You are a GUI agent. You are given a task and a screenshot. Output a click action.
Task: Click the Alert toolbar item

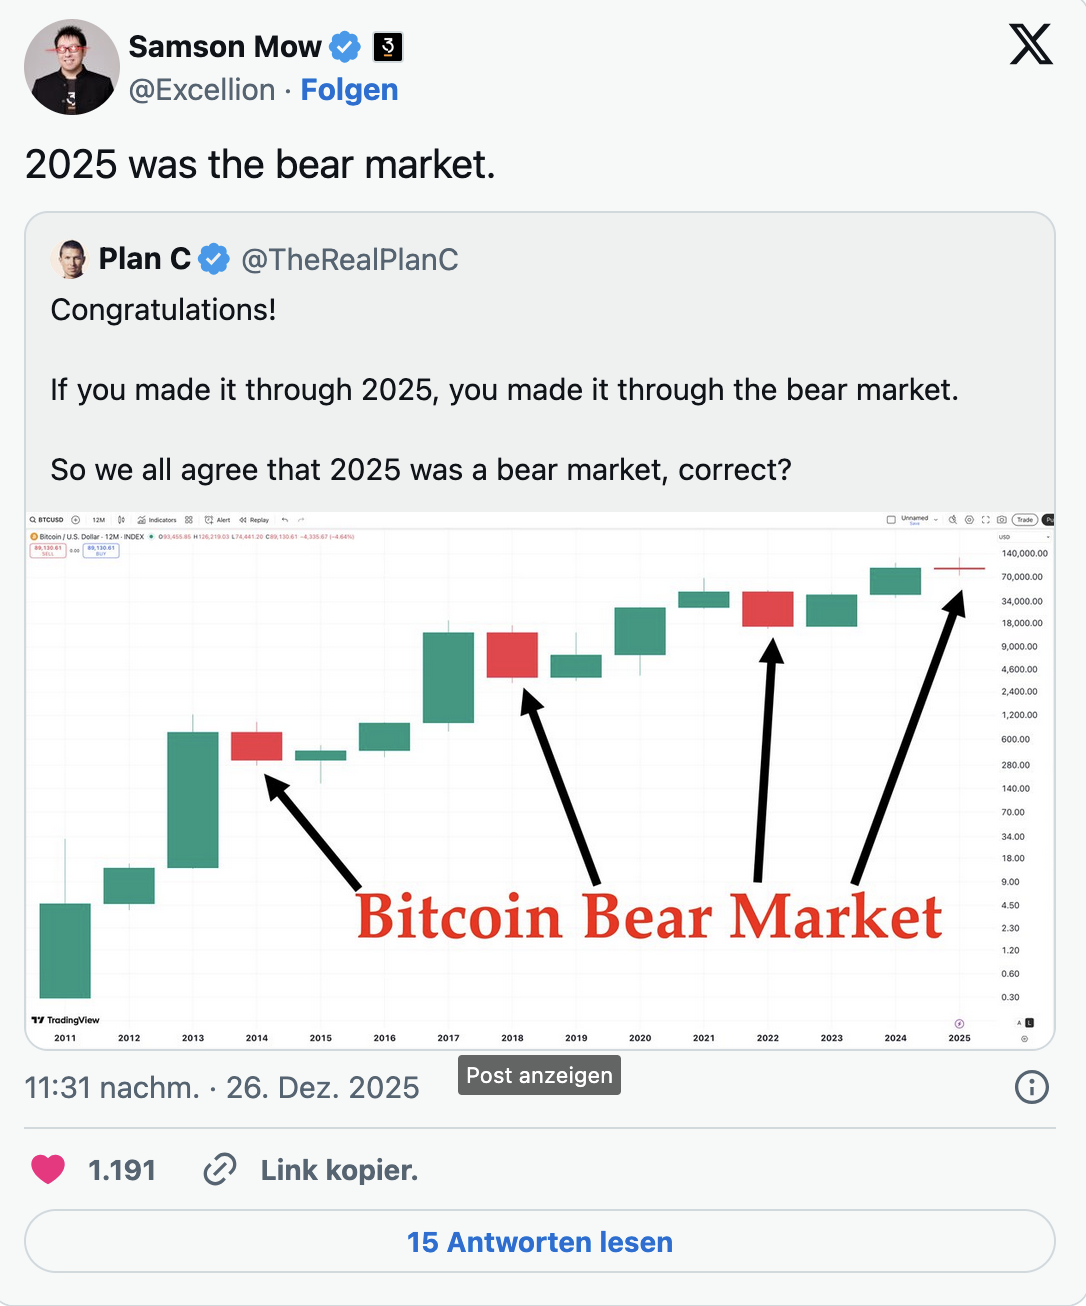[218, 520]
